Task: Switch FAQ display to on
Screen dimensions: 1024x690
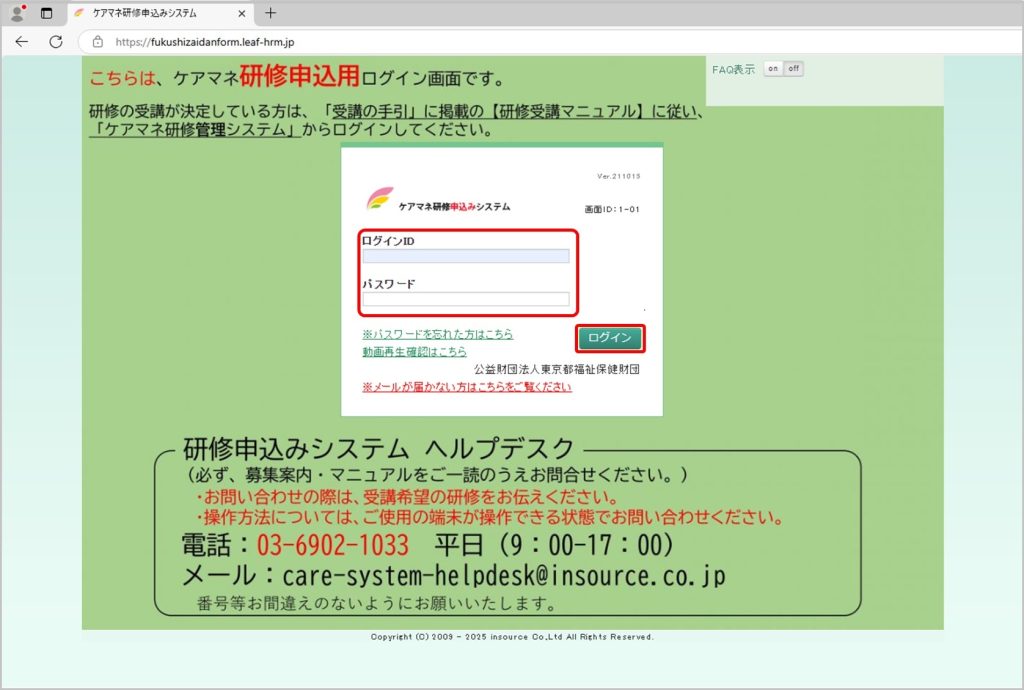Action: pos(773,69)
